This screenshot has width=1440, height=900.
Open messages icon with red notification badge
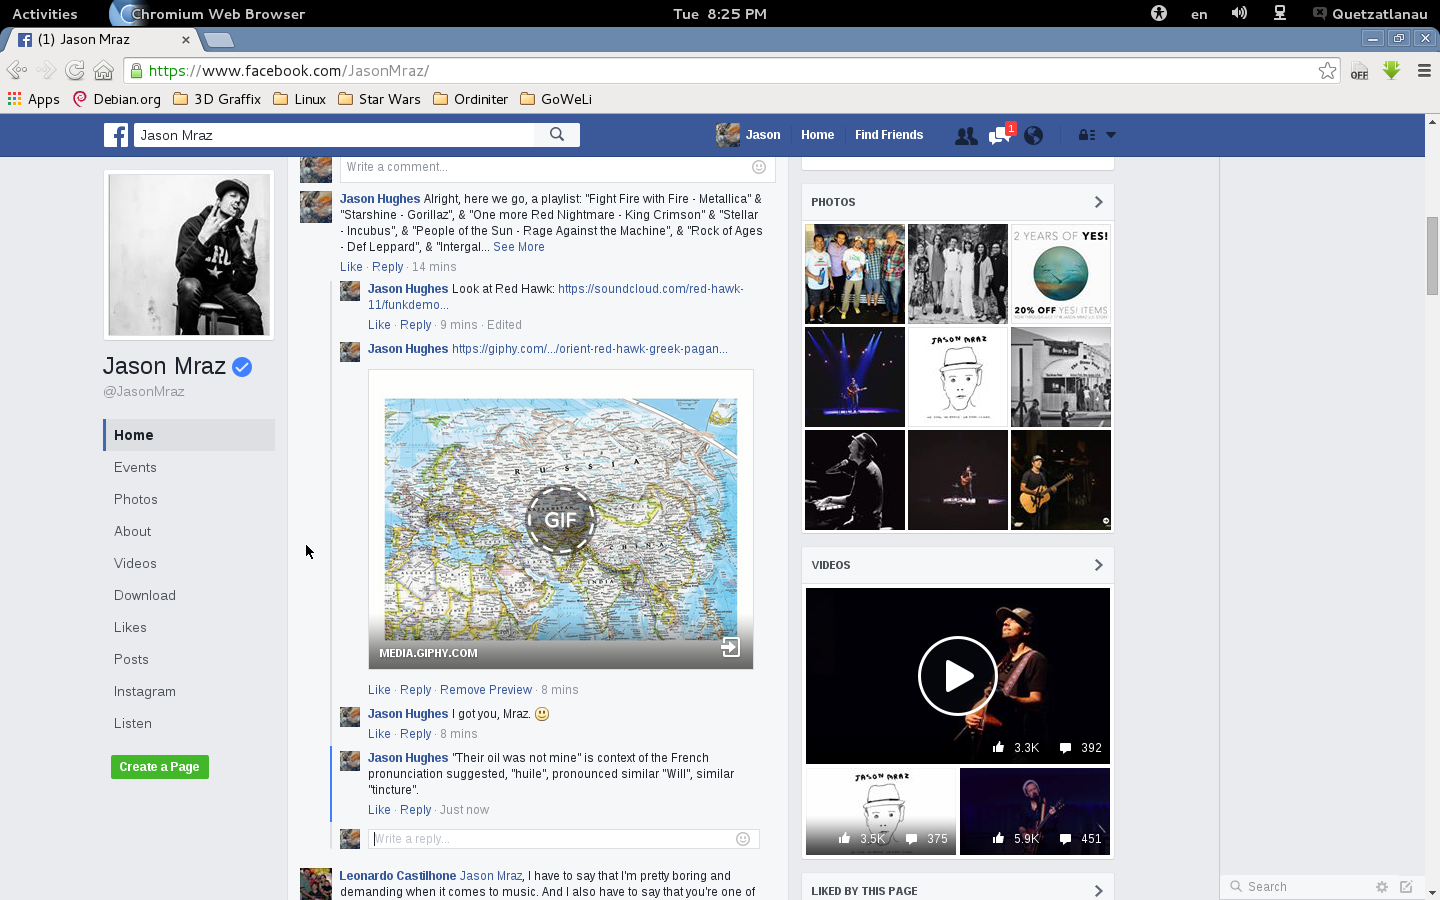click(x=1000, y=135)
